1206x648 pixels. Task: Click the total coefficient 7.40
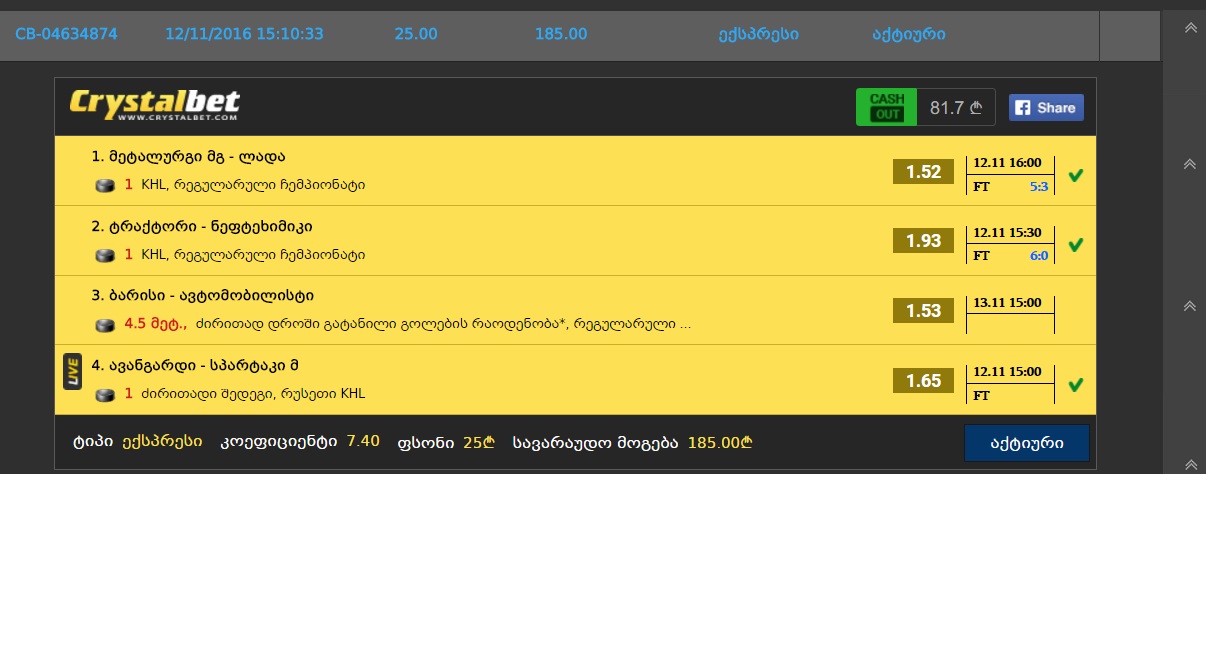pyautogui.click(x=363, y=441)
